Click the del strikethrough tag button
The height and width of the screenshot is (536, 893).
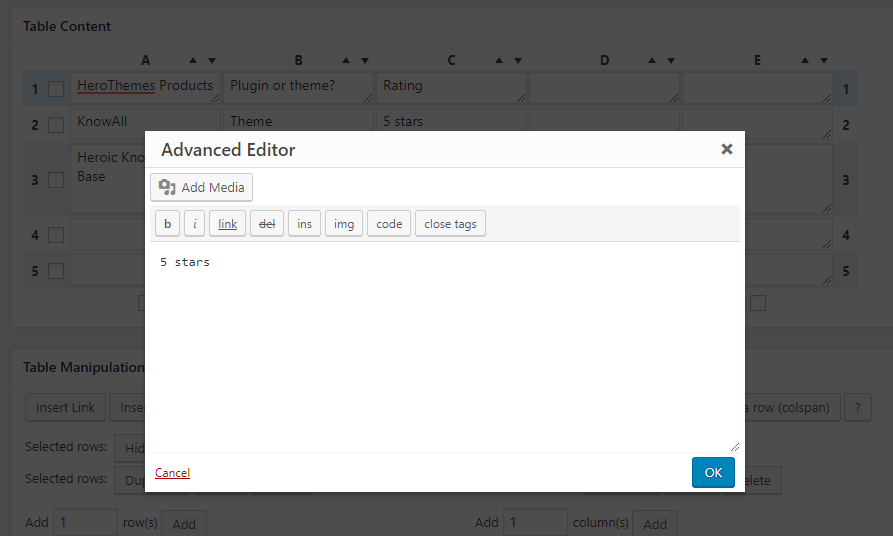(x=267, y=224)
